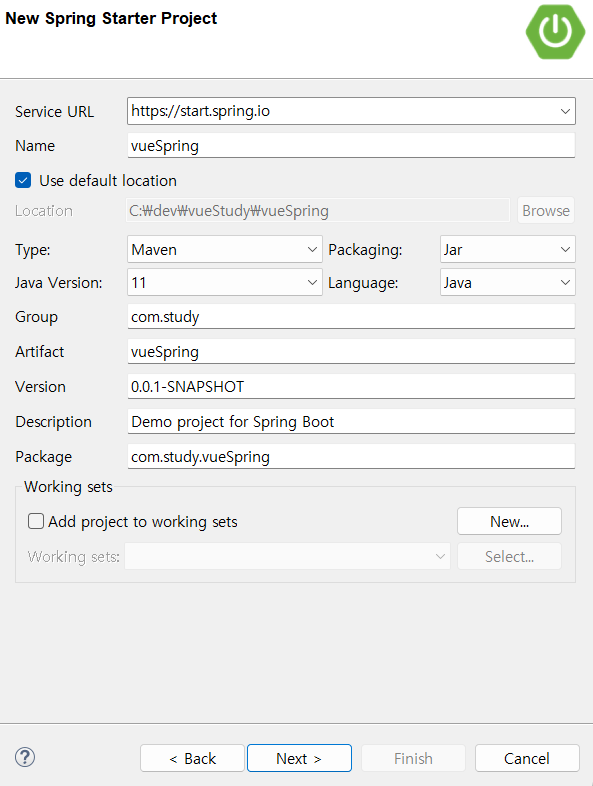593x786 pixels.
Task: Click the Language: label
Action: (x=363, y=283)
